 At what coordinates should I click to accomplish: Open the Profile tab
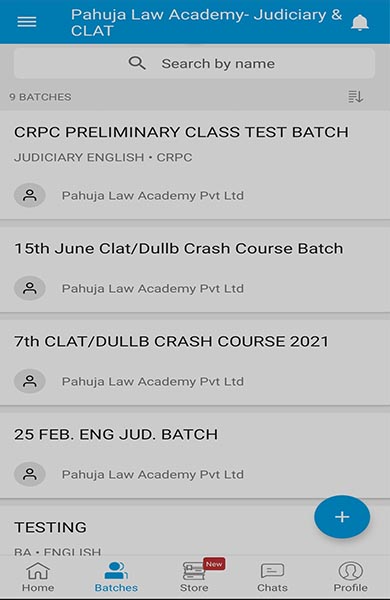pos(350,577)
